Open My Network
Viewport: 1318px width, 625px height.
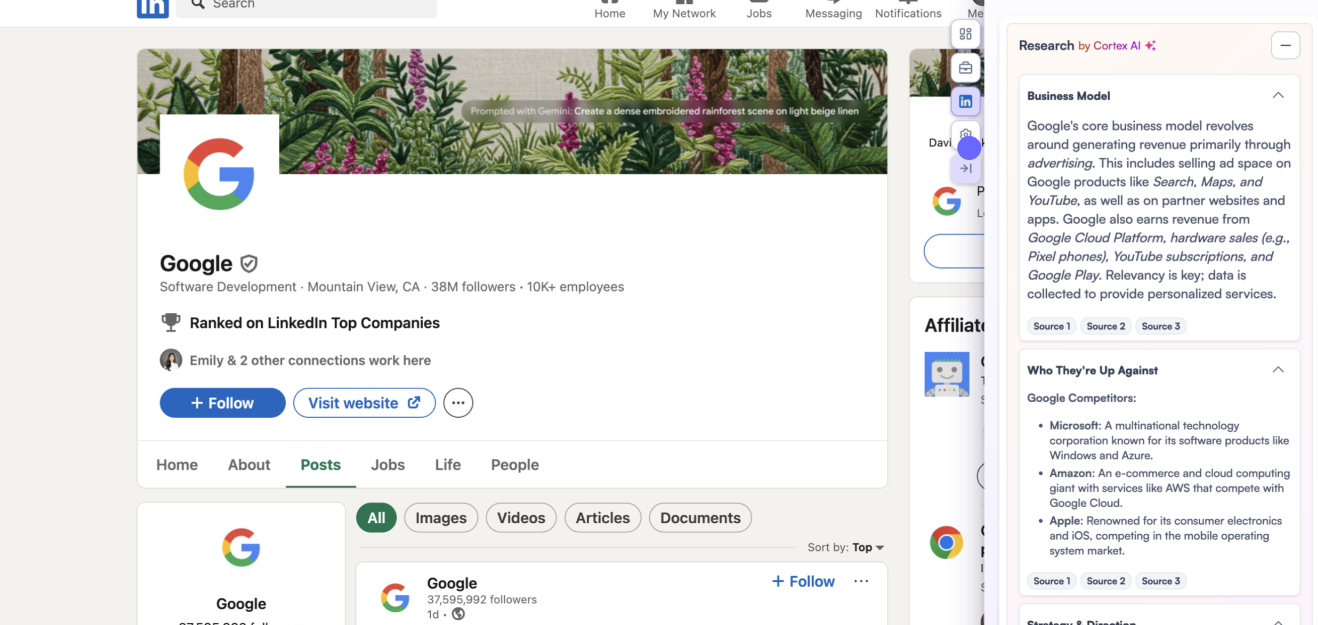click(684, 10)
